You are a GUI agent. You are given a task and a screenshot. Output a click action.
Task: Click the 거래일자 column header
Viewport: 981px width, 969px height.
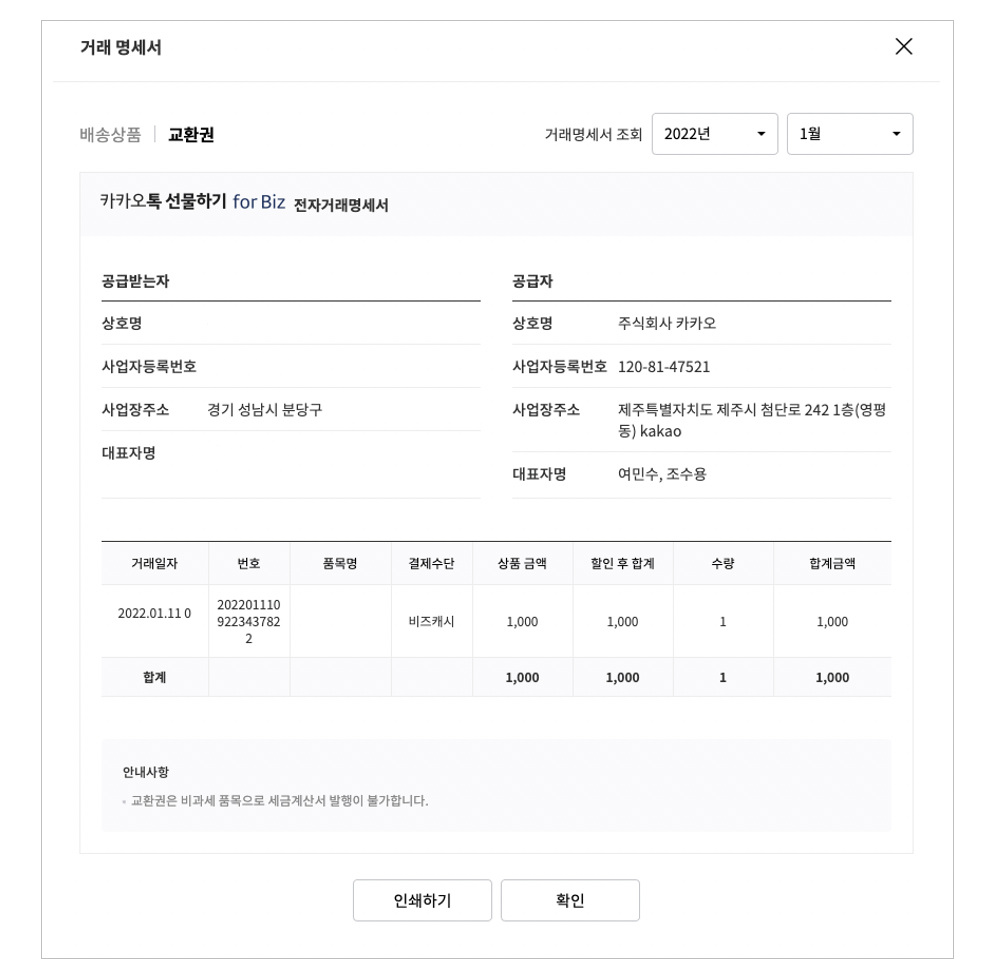[x=155, y=564]
